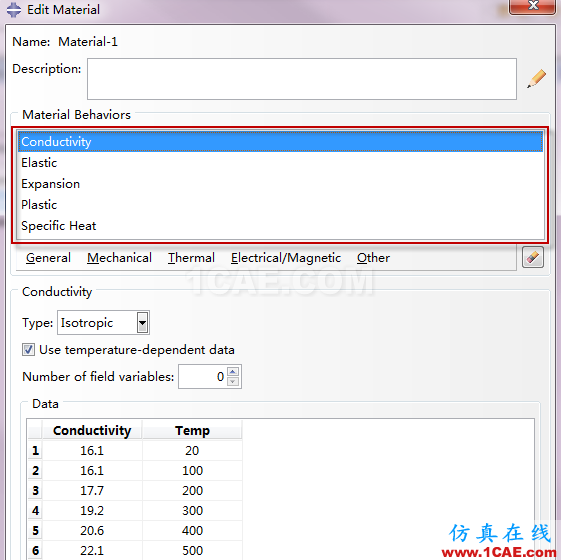Screen dimensions: 561x560
Task: Select the Elastic material behavior
Action: [280, 163]
